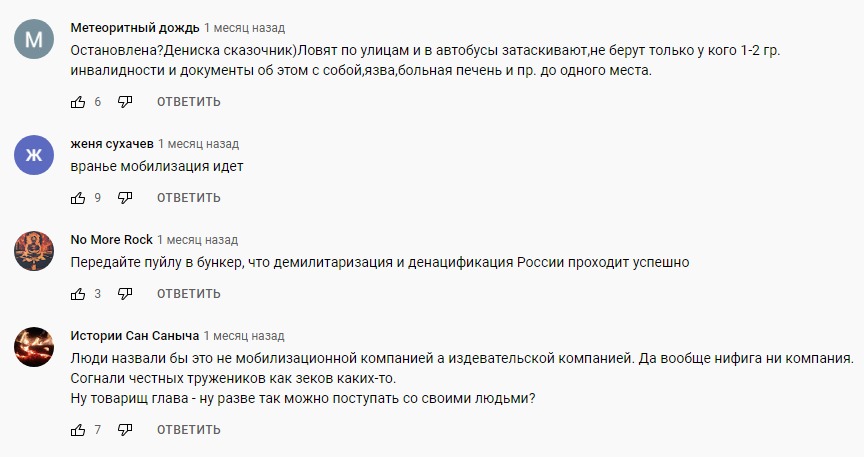Like the Метеоритный дождь comment
Screen dimensions: 864x457
coord(78,102)
